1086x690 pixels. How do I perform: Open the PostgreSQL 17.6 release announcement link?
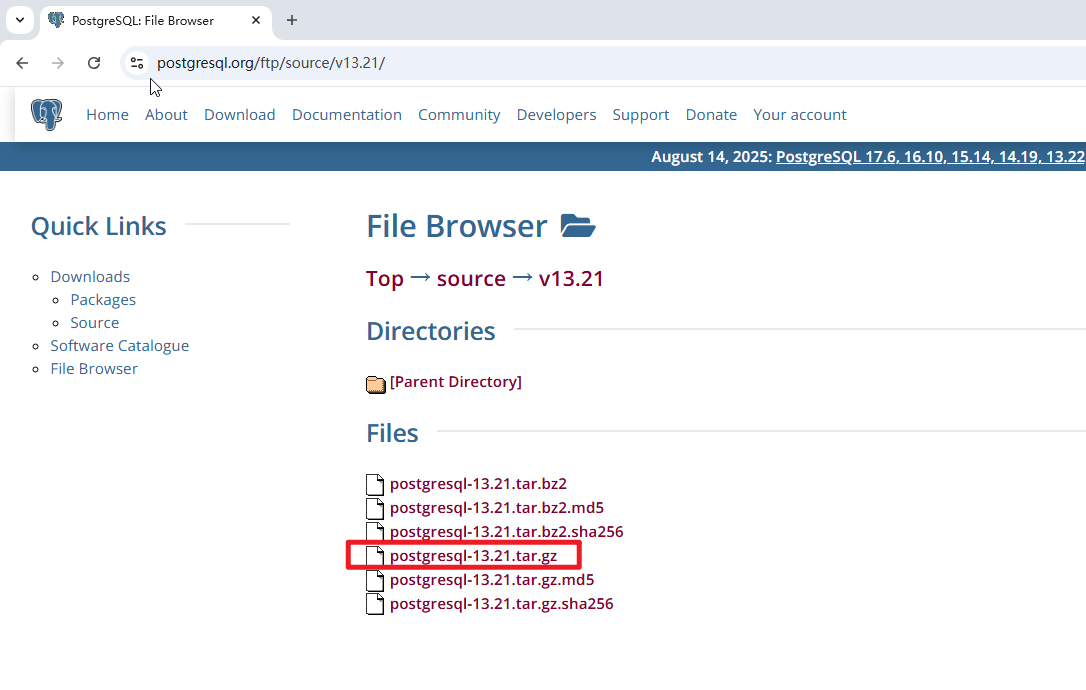click(930, 157)
